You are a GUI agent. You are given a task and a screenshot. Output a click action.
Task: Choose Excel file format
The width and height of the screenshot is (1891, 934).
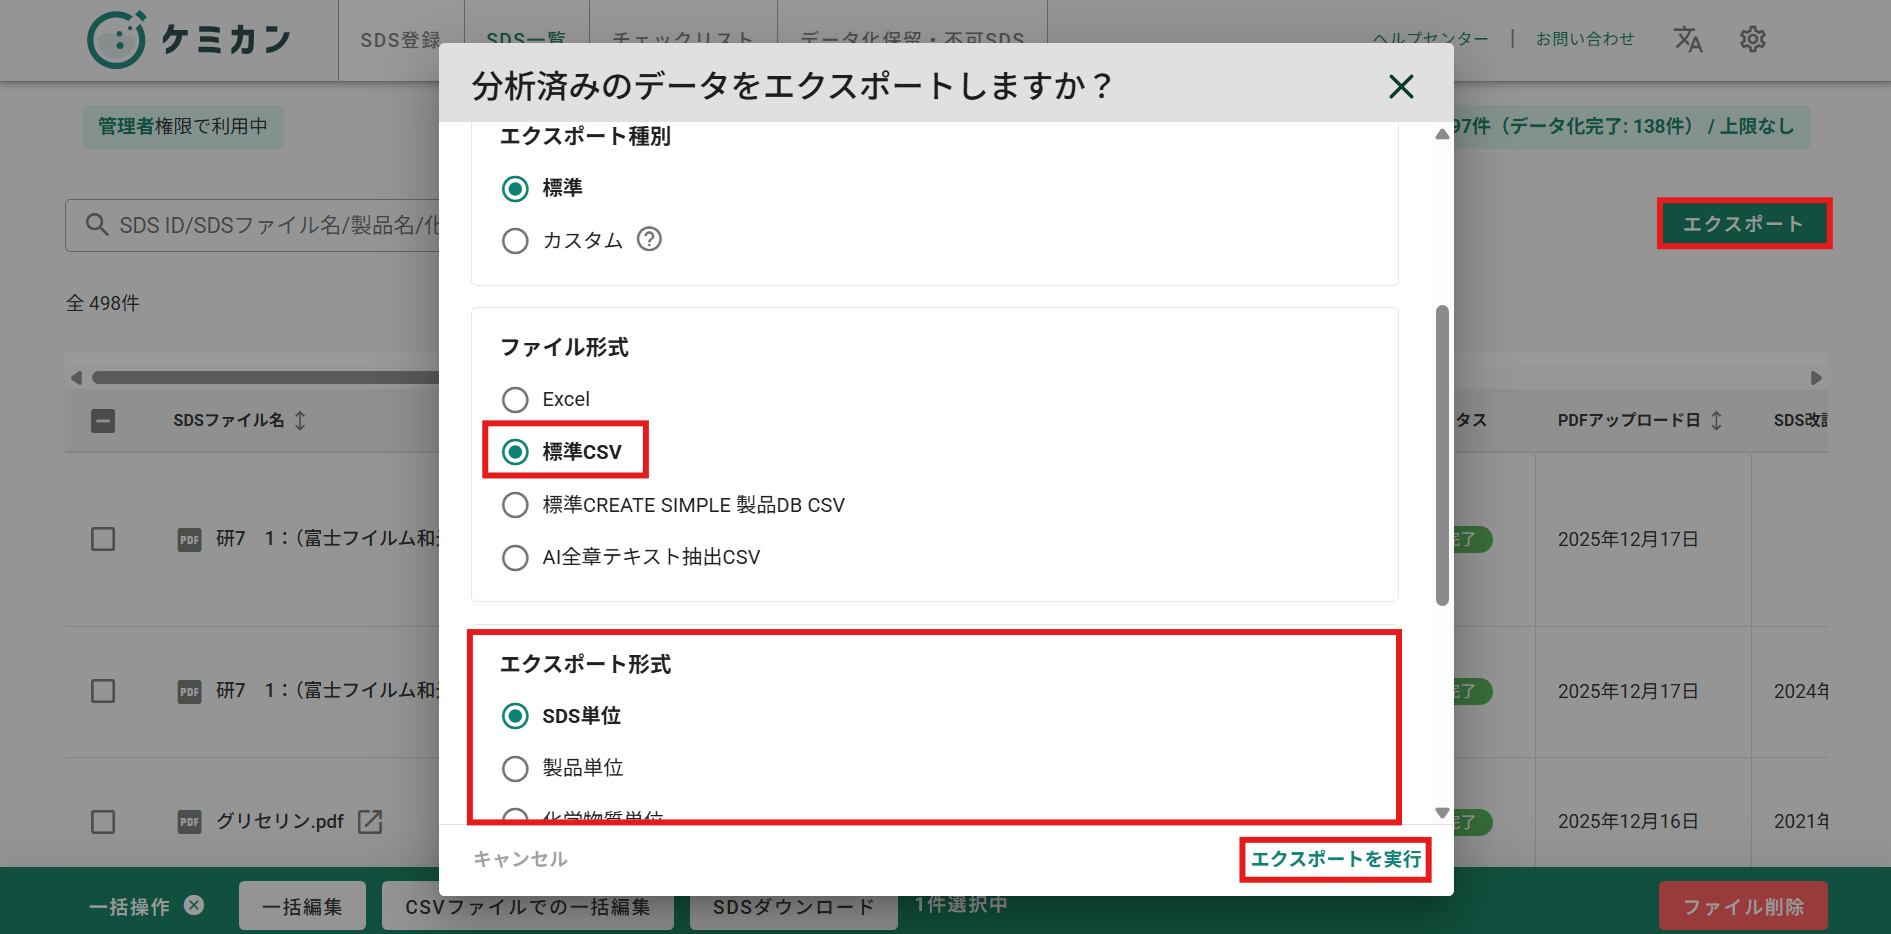coord(515,400)
